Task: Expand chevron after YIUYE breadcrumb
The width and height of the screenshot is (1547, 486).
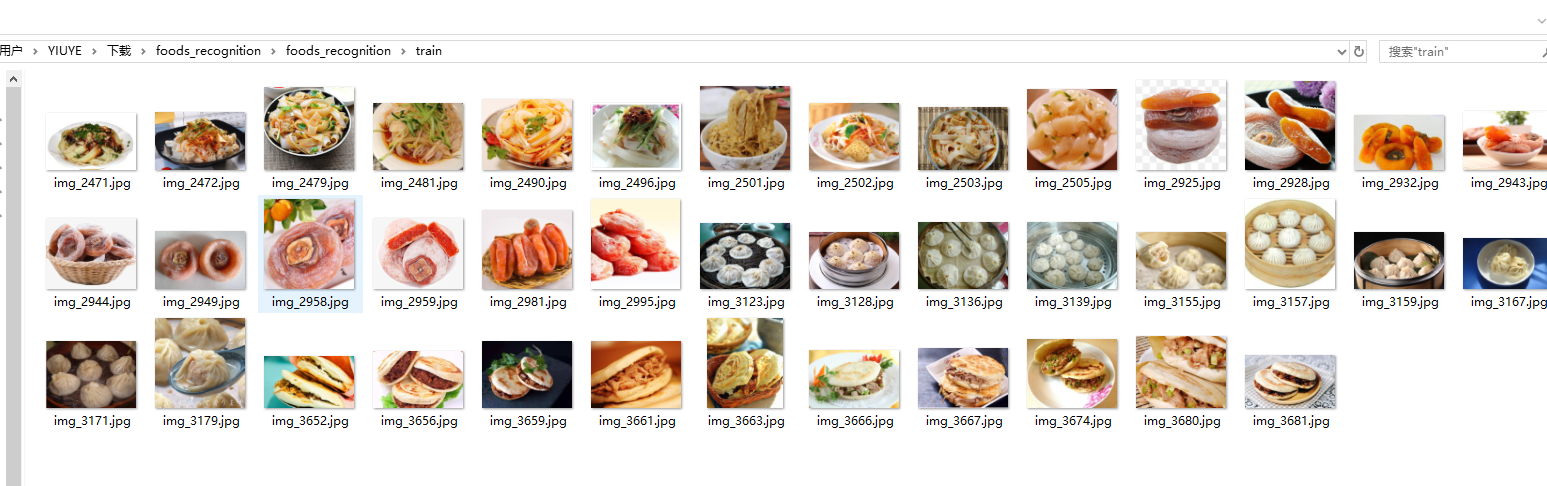Action: tap(94, 51)
